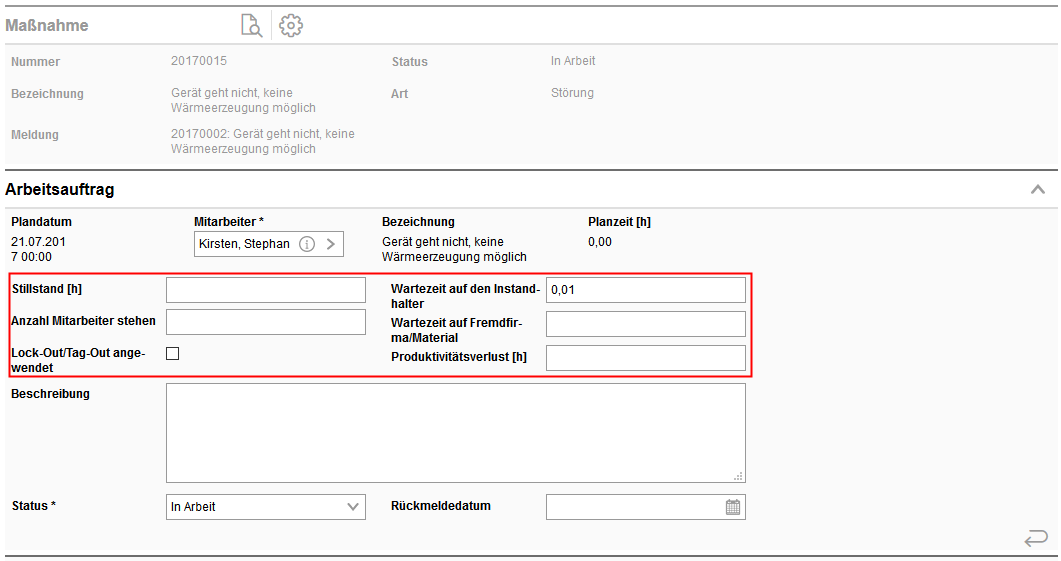Click the arrow next to Mitarbeiter info icon
Viewport: 1061px width, 561px height.
331,244
